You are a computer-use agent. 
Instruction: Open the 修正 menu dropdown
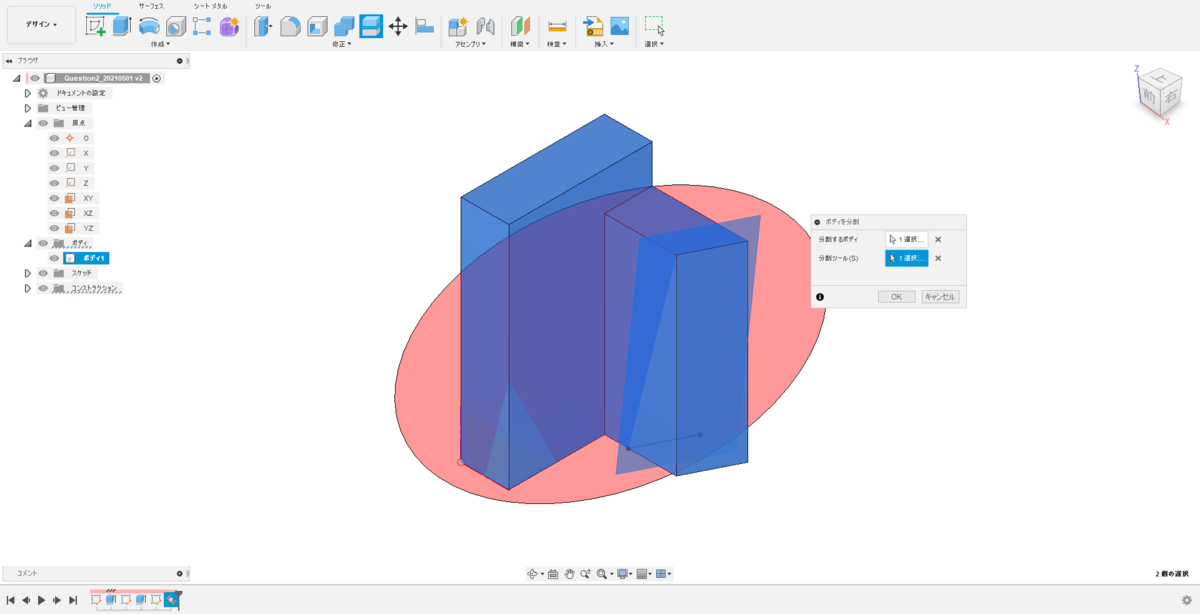tap(343, 44)
